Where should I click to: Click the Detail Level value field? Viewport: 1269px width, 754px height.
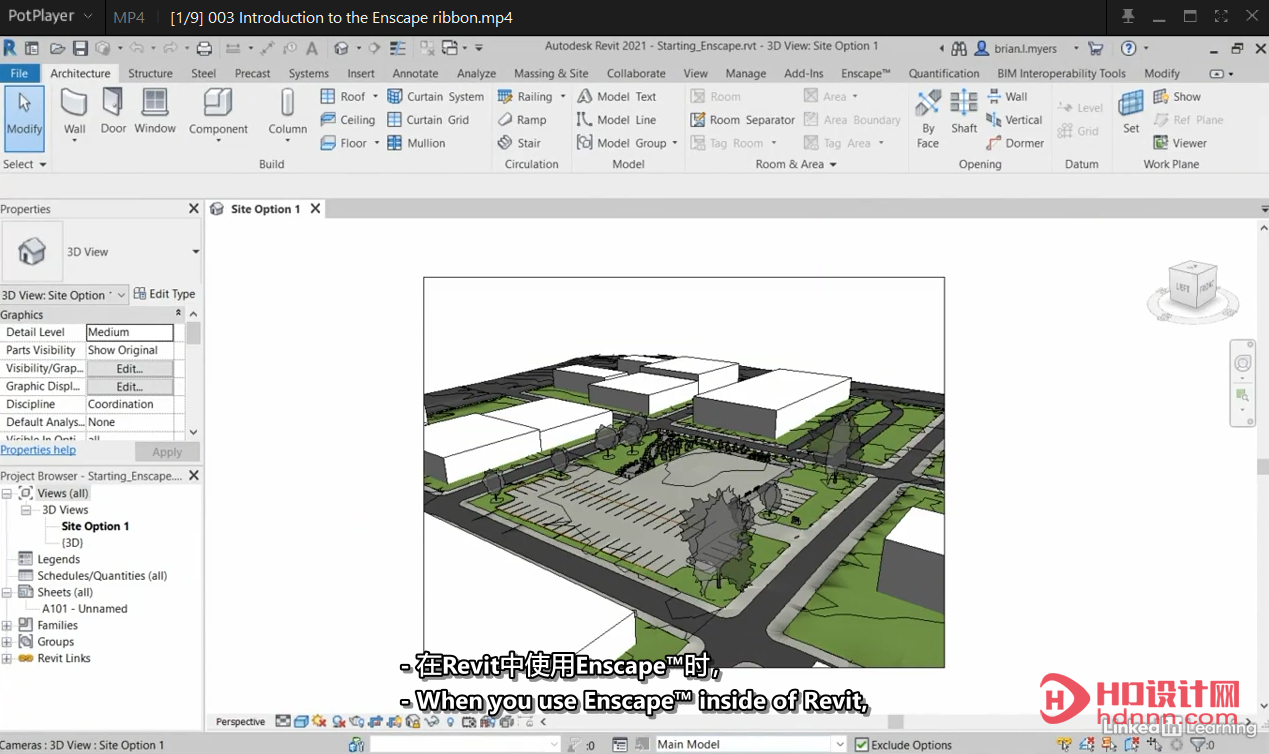[x=129, y=332]
